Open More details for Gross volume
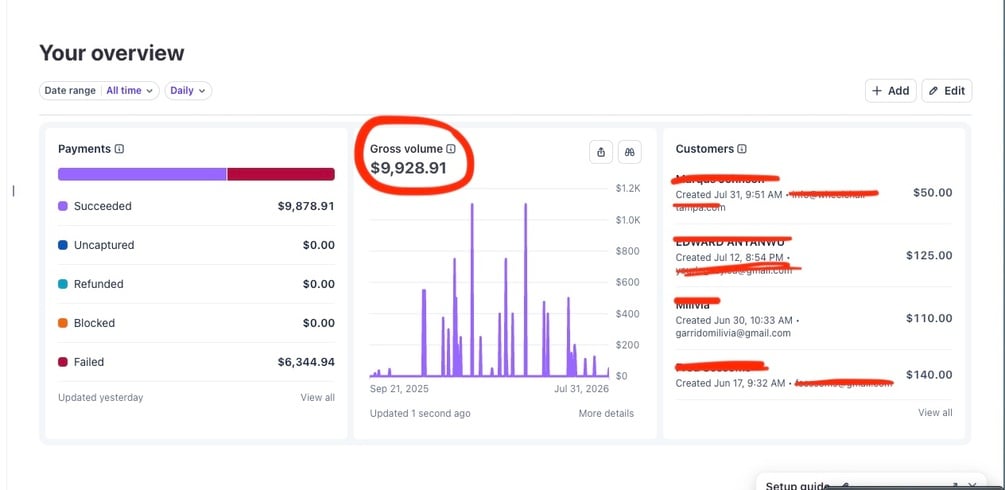This screenshot has width=1005, height=490. (606, 414)
